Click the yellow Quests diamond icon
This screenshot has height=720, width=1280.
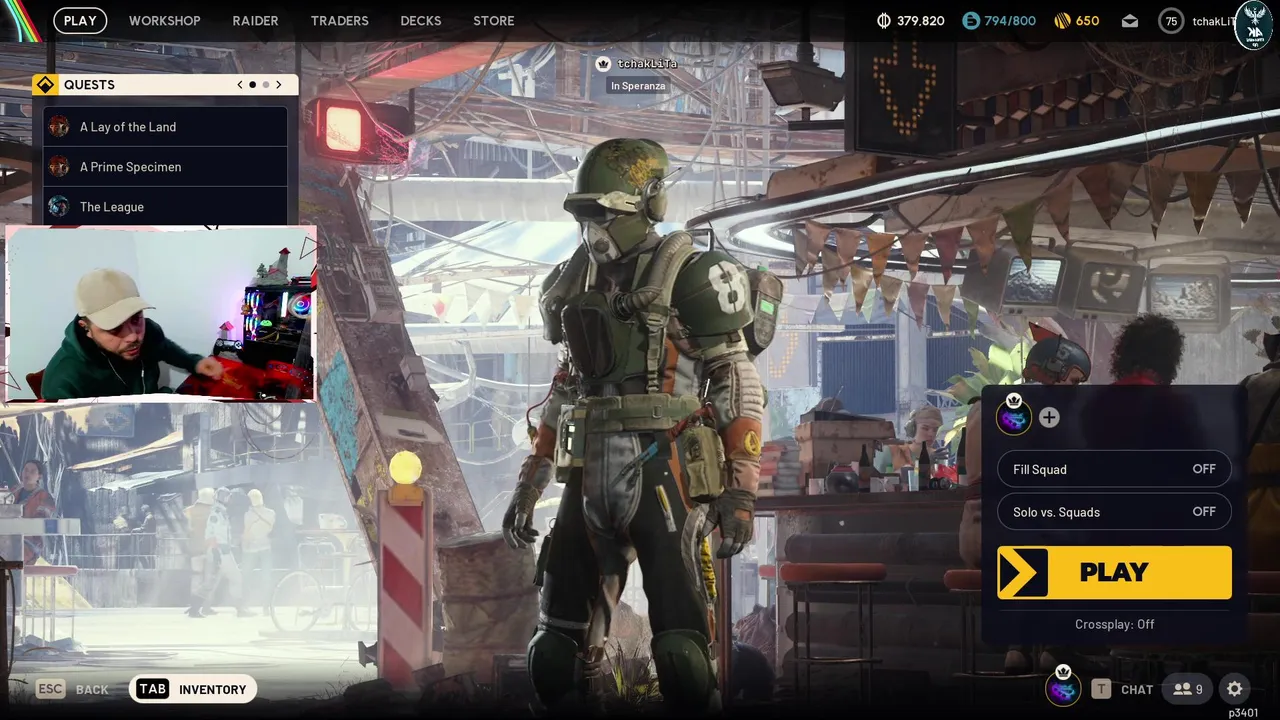[45, 85]
